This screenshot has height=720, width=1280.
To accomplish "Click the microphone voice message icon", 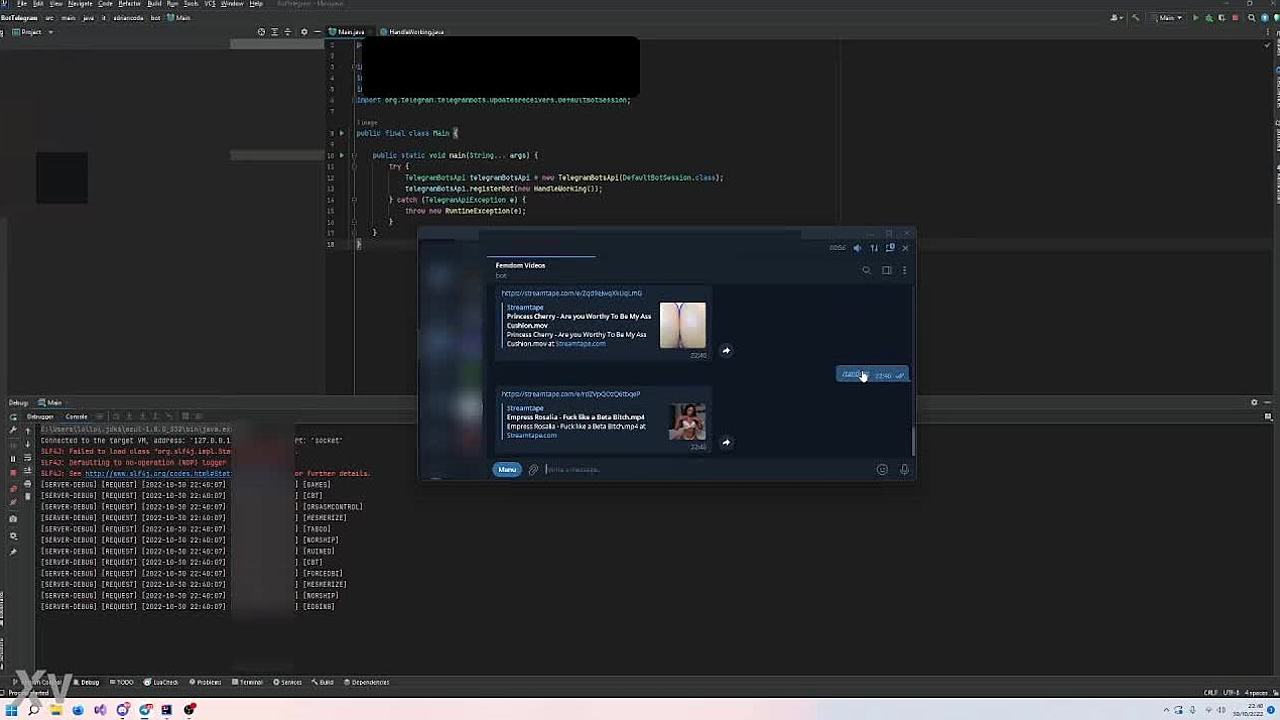I will pyautogui.click(x=904, y=470).
